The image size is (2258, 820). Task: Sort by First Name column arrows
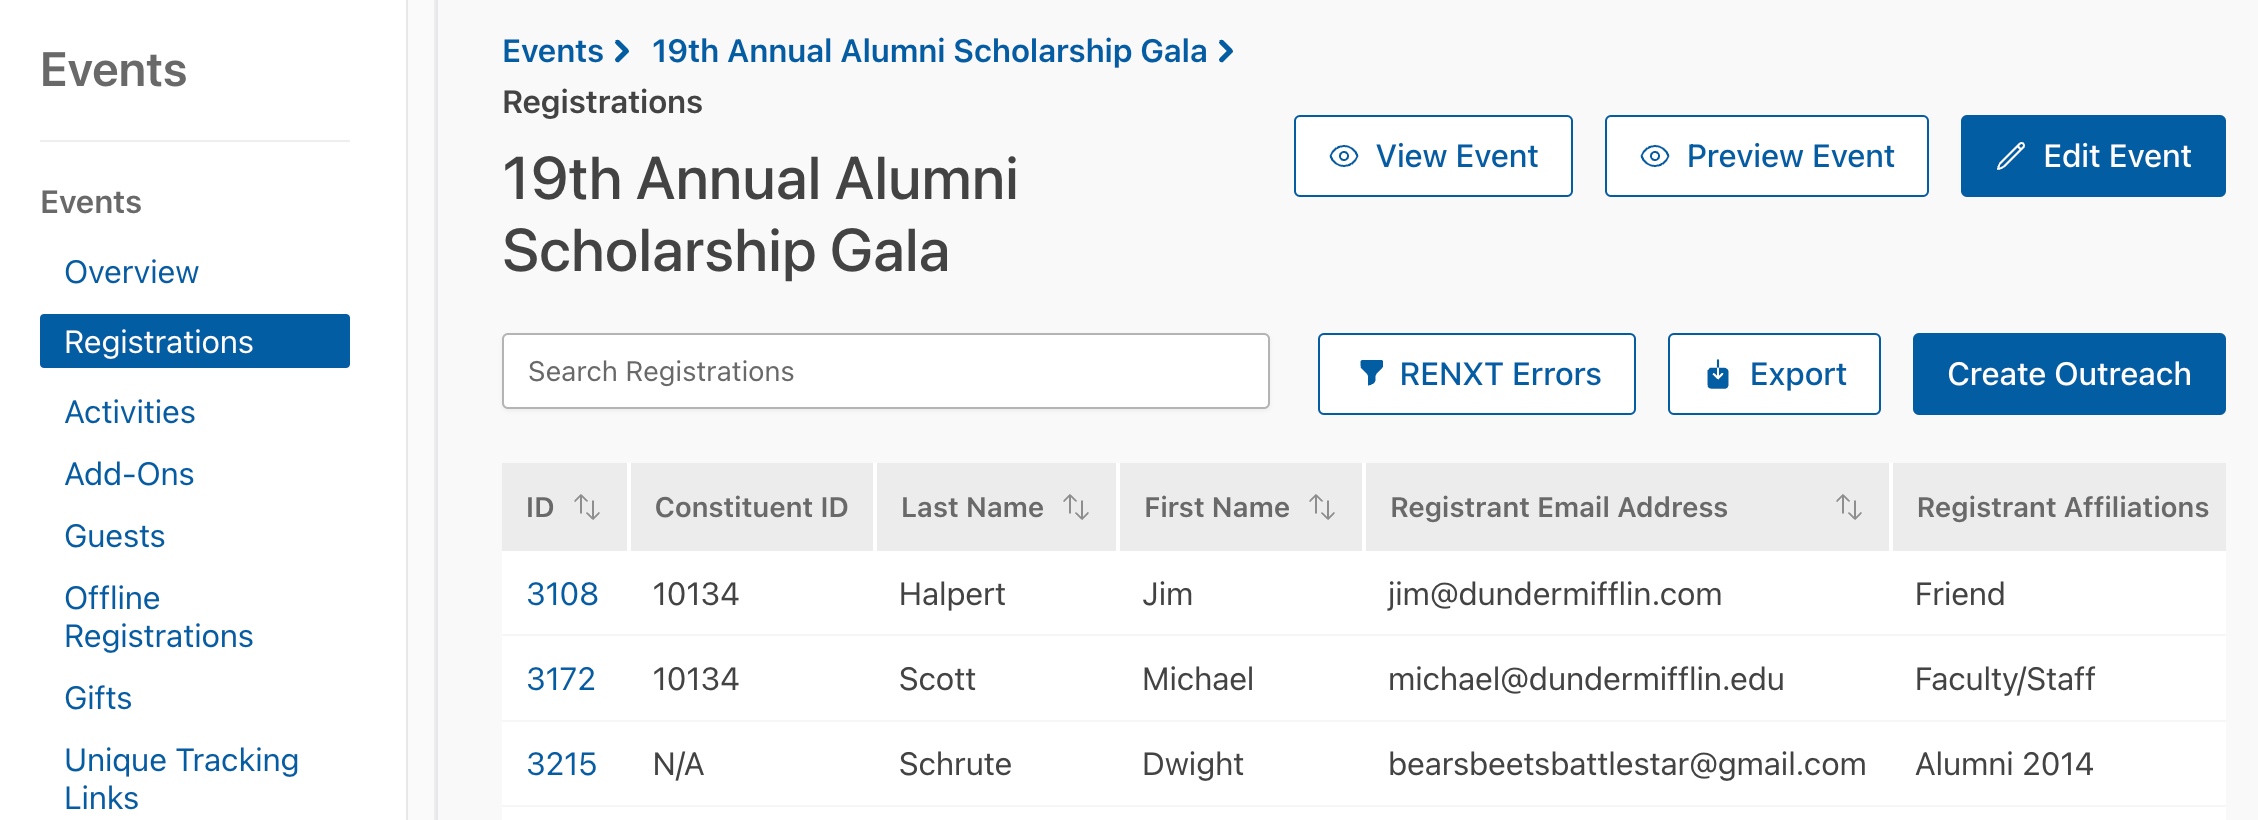pos(1322,507)
